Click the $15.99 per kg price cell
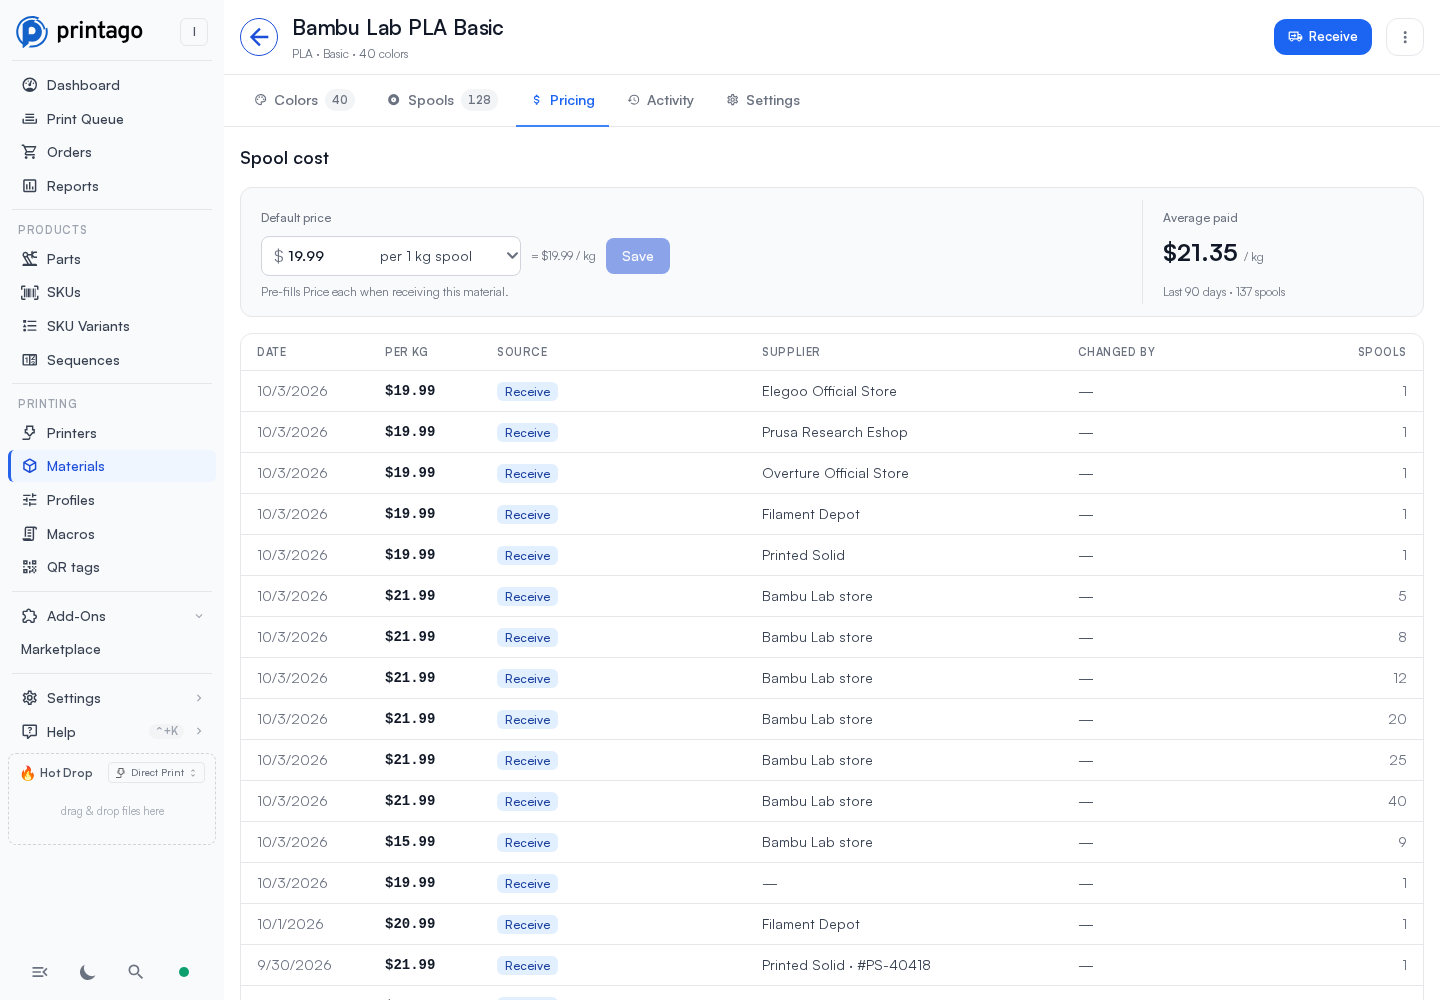 [x=410, y=842]
